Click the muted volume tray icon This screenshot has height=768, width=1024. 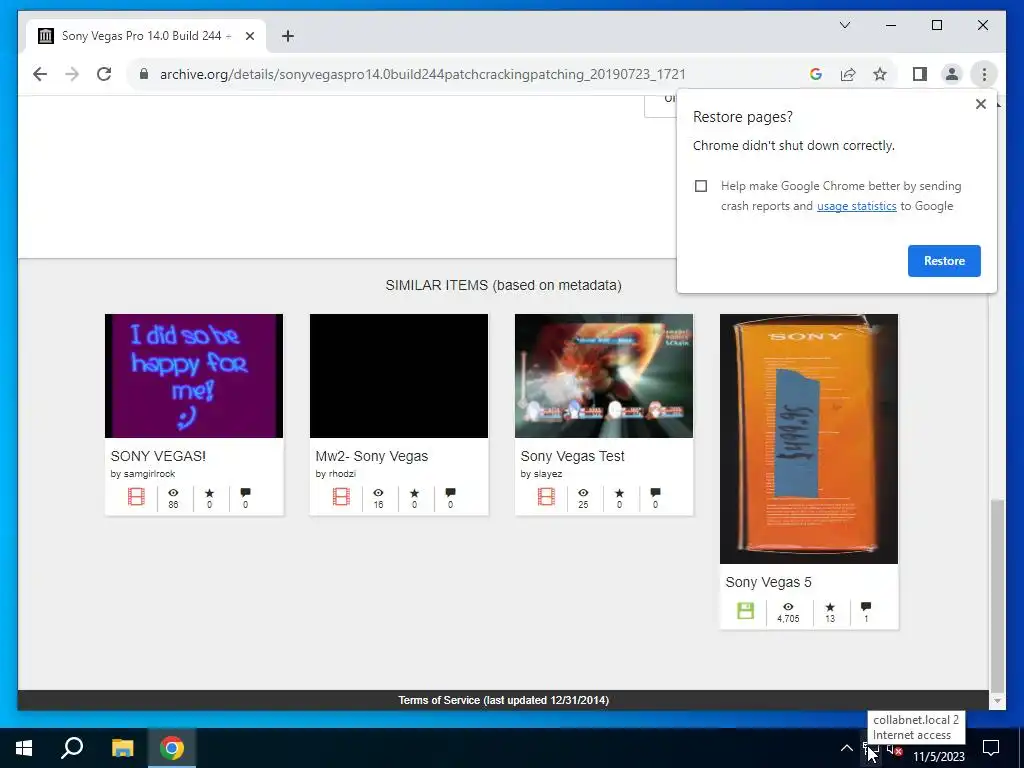point(895,750)
